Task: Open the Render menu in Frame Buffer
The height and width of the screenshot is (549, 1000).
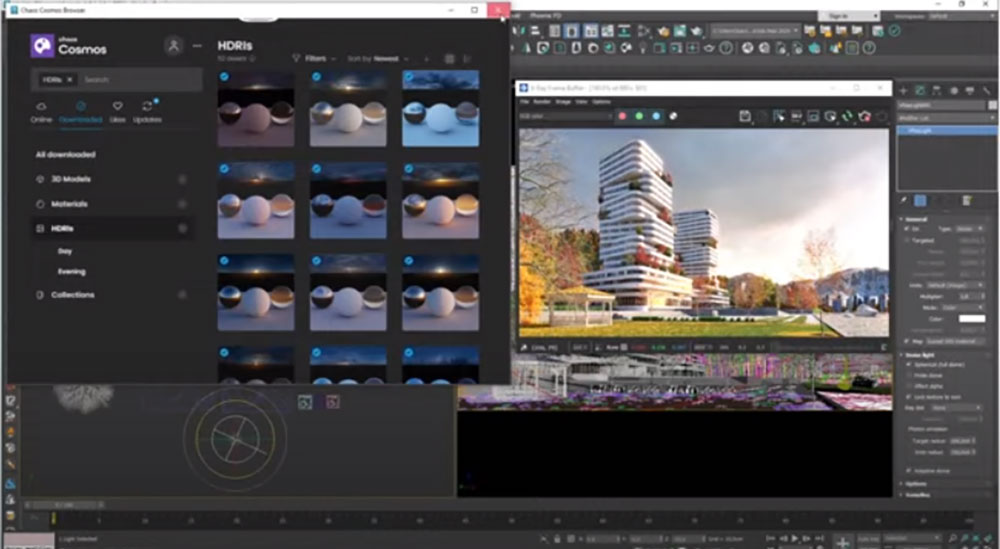Action: [x=541, y=102]
